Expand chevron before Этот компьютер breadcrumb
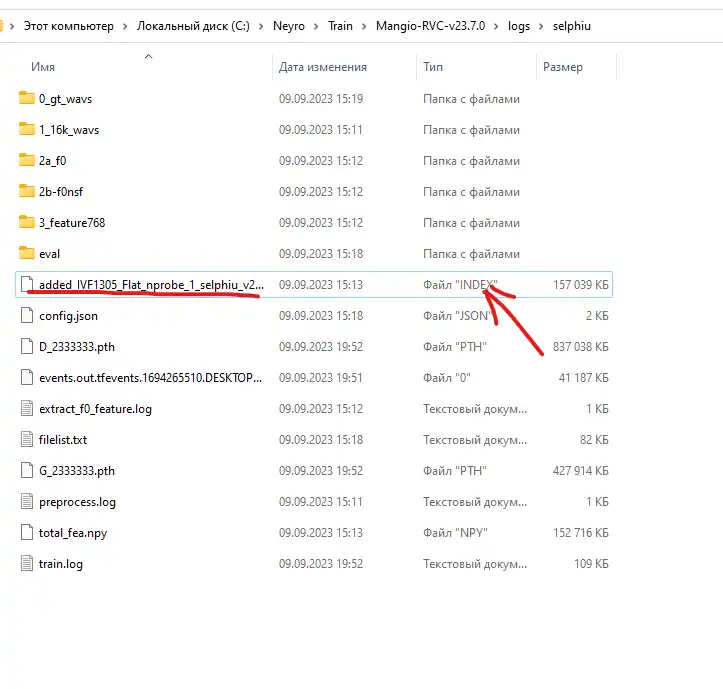 coord(12,27)
